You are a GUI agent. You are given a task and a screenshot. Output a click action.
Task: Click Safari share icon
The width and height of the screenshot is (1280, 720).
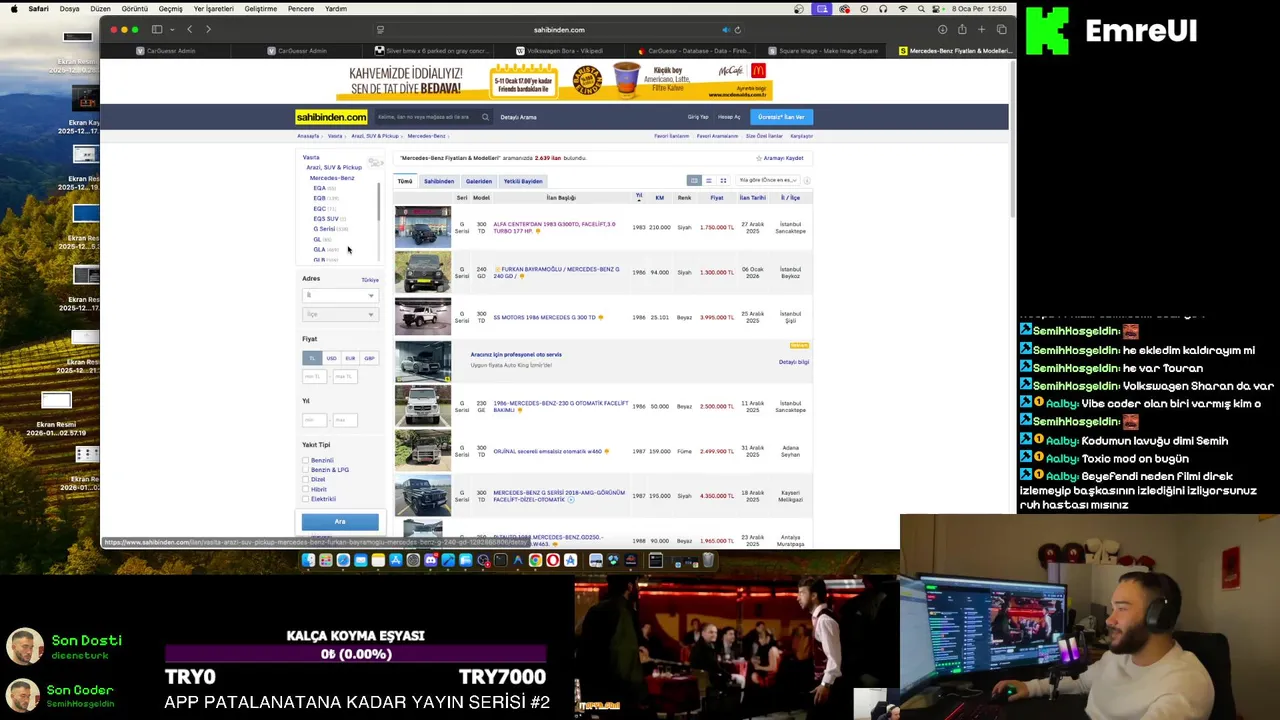(x=962, y=30)
